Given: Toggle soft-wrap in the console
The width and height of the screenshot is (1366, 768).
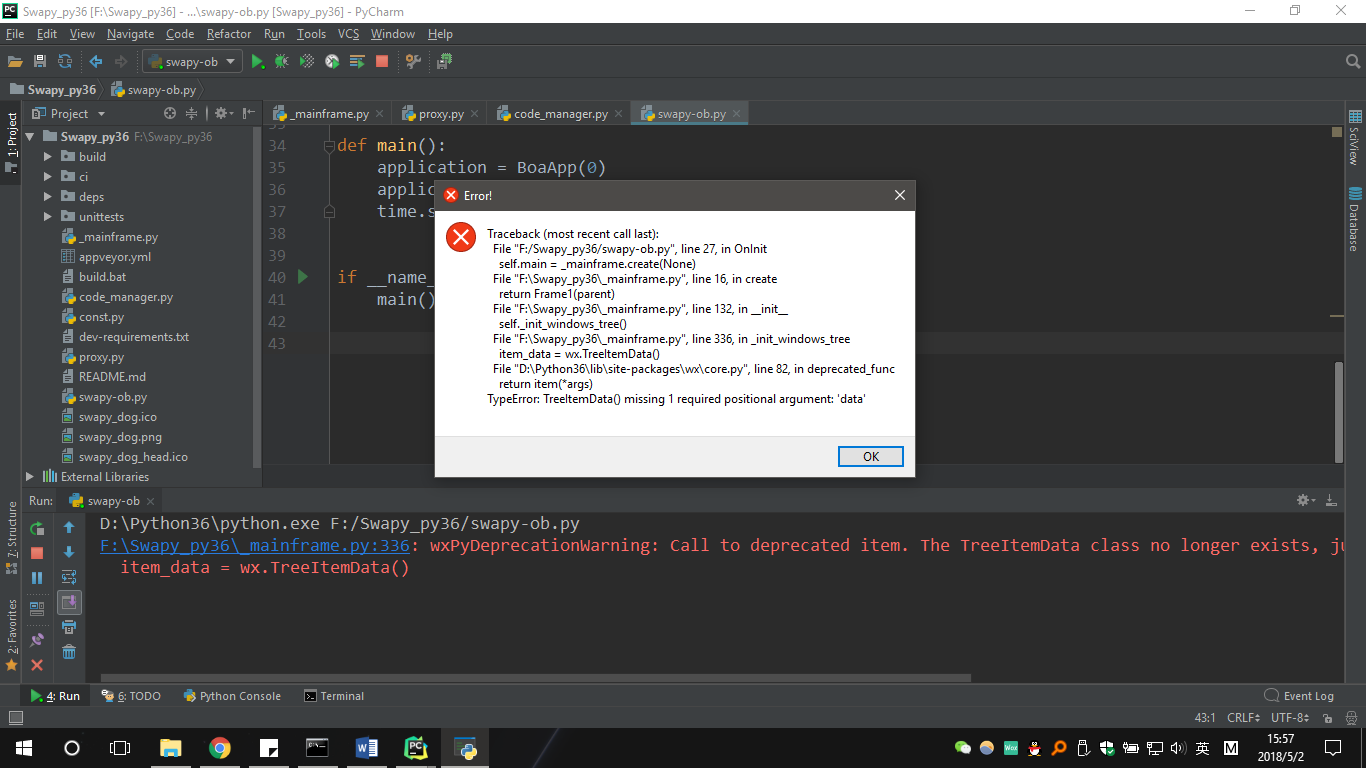Looking at the screenshot, I should pyautogui.click(x=68, y=576).
